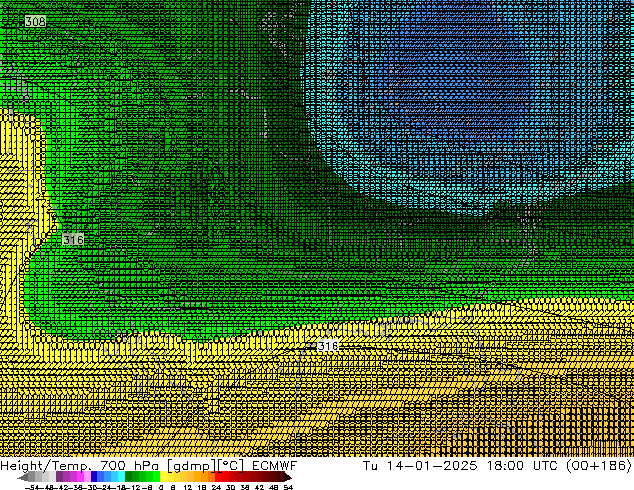
Task: Click the 316 contour label on yellow area
Action: [x=328, y=346]
